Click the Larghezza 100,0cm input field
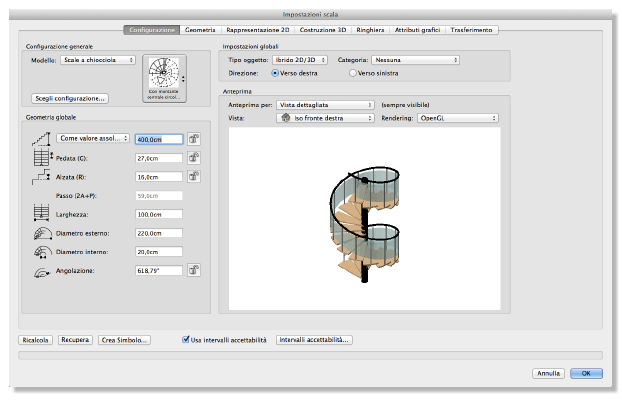622x407 pixels. click(x=159, y=214)
